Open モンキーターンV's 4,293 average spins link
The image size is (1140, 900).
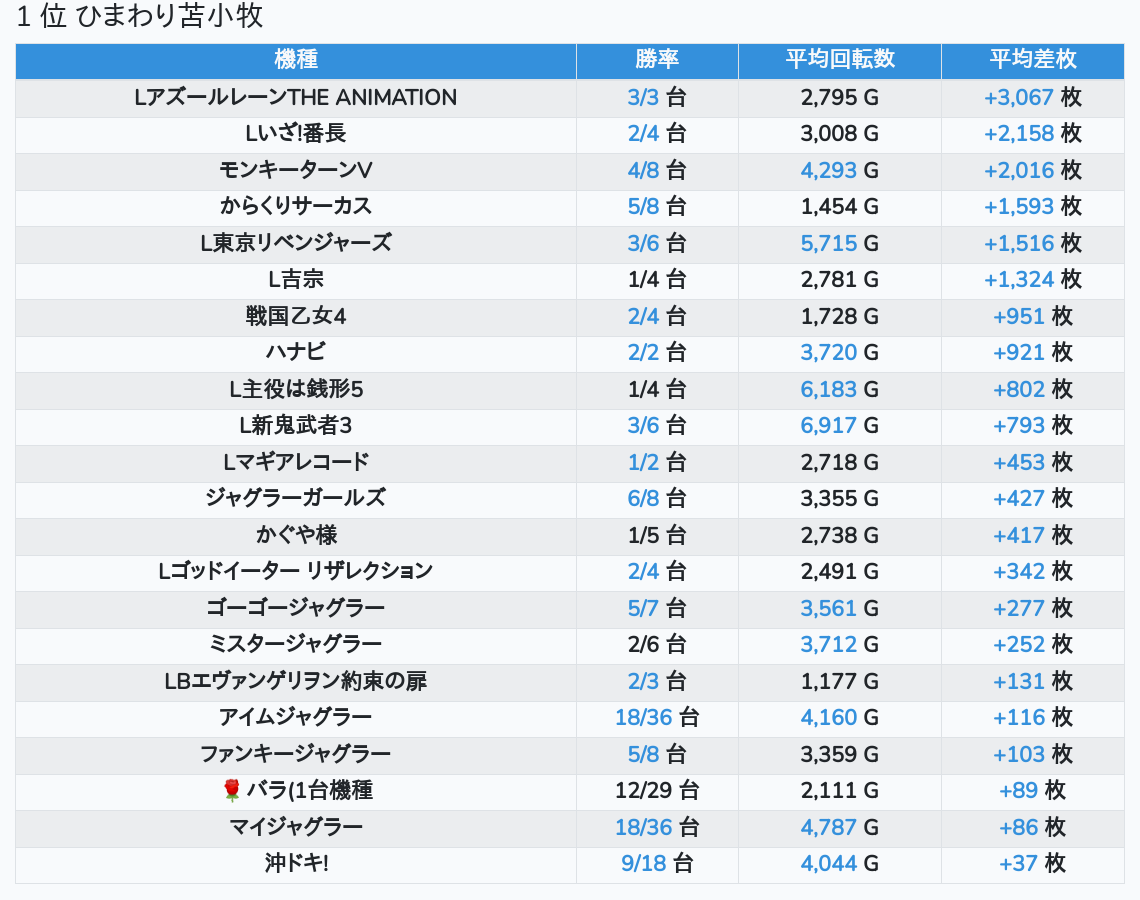[829, 171]
